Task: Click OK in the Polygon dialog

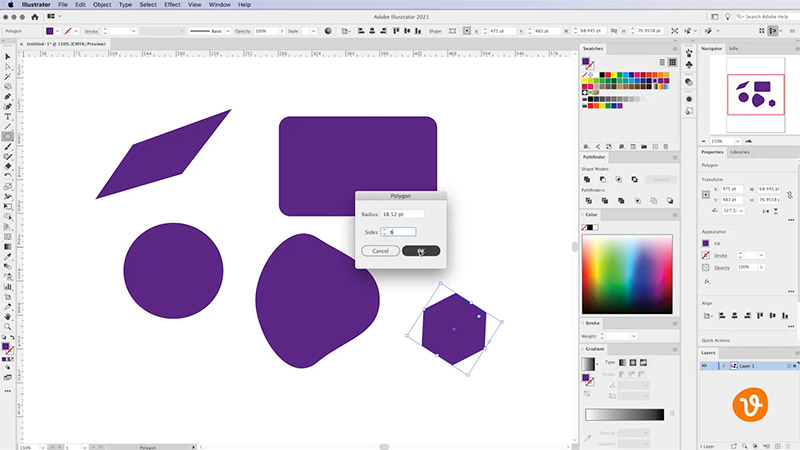Action: pos(421,251)
